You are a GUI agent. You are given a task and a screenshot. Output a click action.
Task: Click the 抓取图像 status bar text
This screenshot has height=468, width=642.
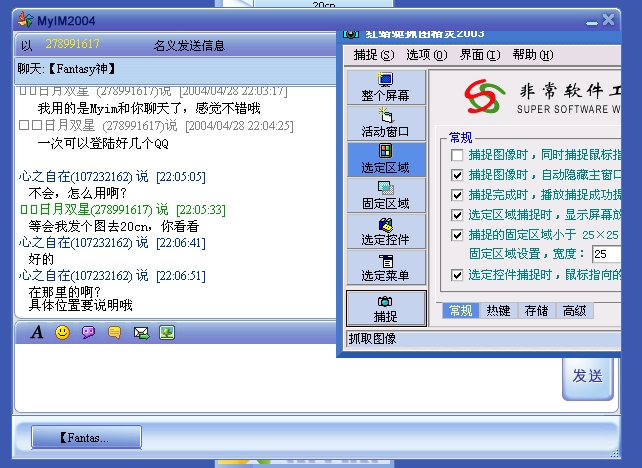[x=372, y=339]
